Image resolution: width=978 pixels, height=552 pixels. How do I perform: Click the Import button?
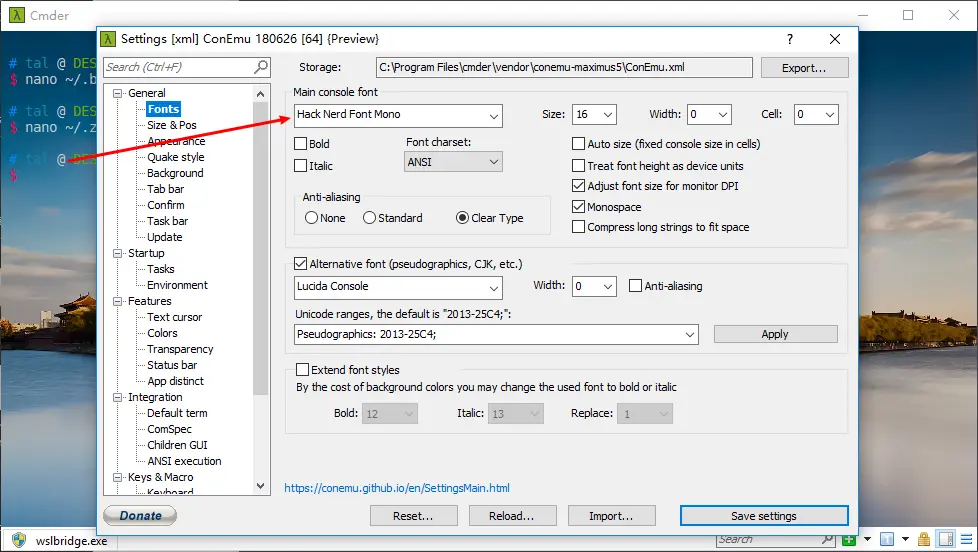coord(611,516)
